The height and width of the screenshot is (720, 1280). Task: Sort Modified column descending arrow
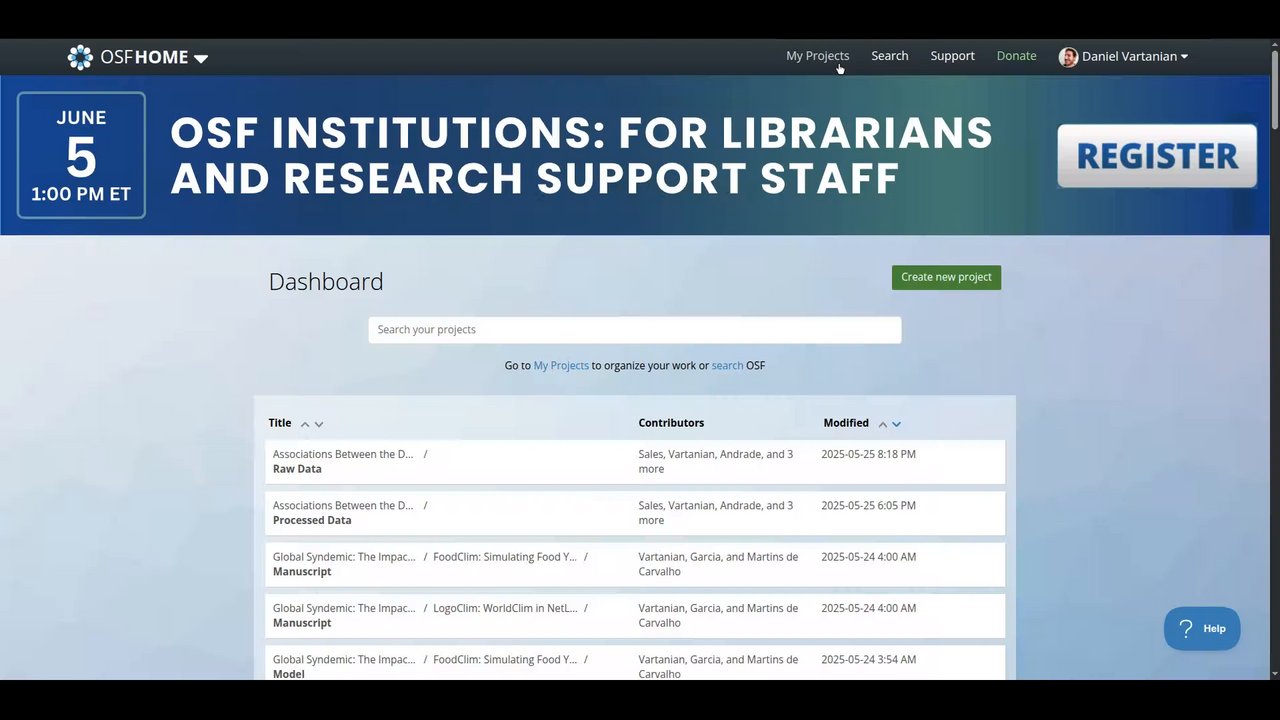pos(896,424)
